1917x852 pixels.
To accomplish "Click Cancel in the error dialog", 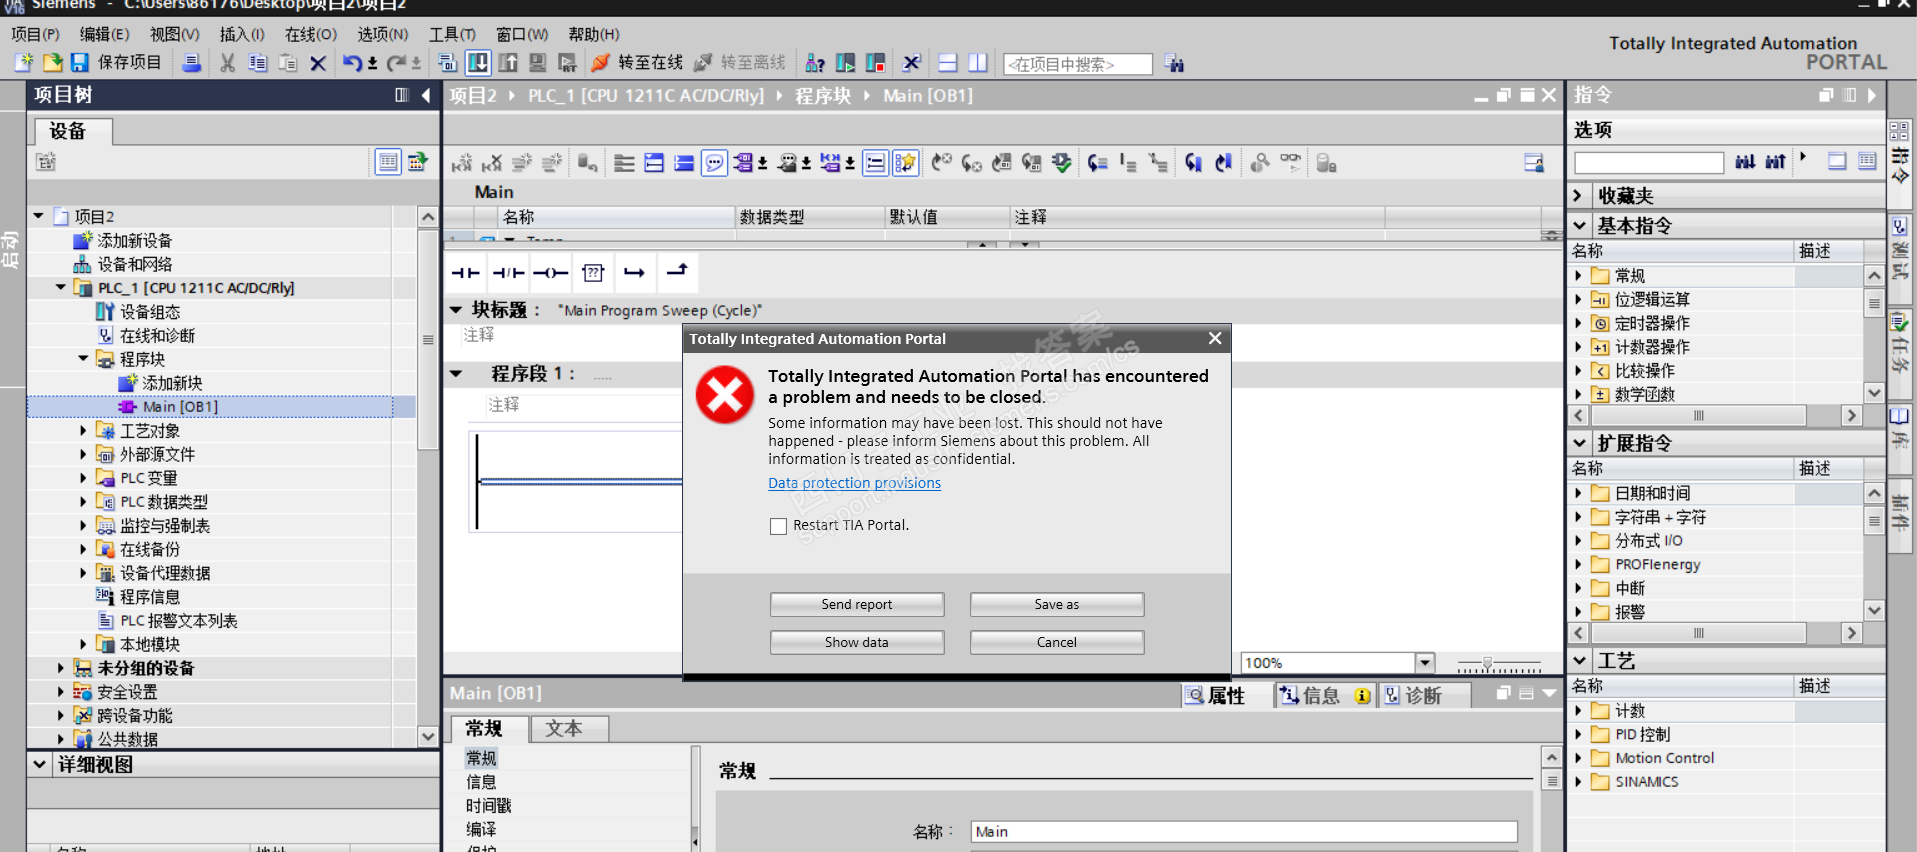I will [1057, 643].
